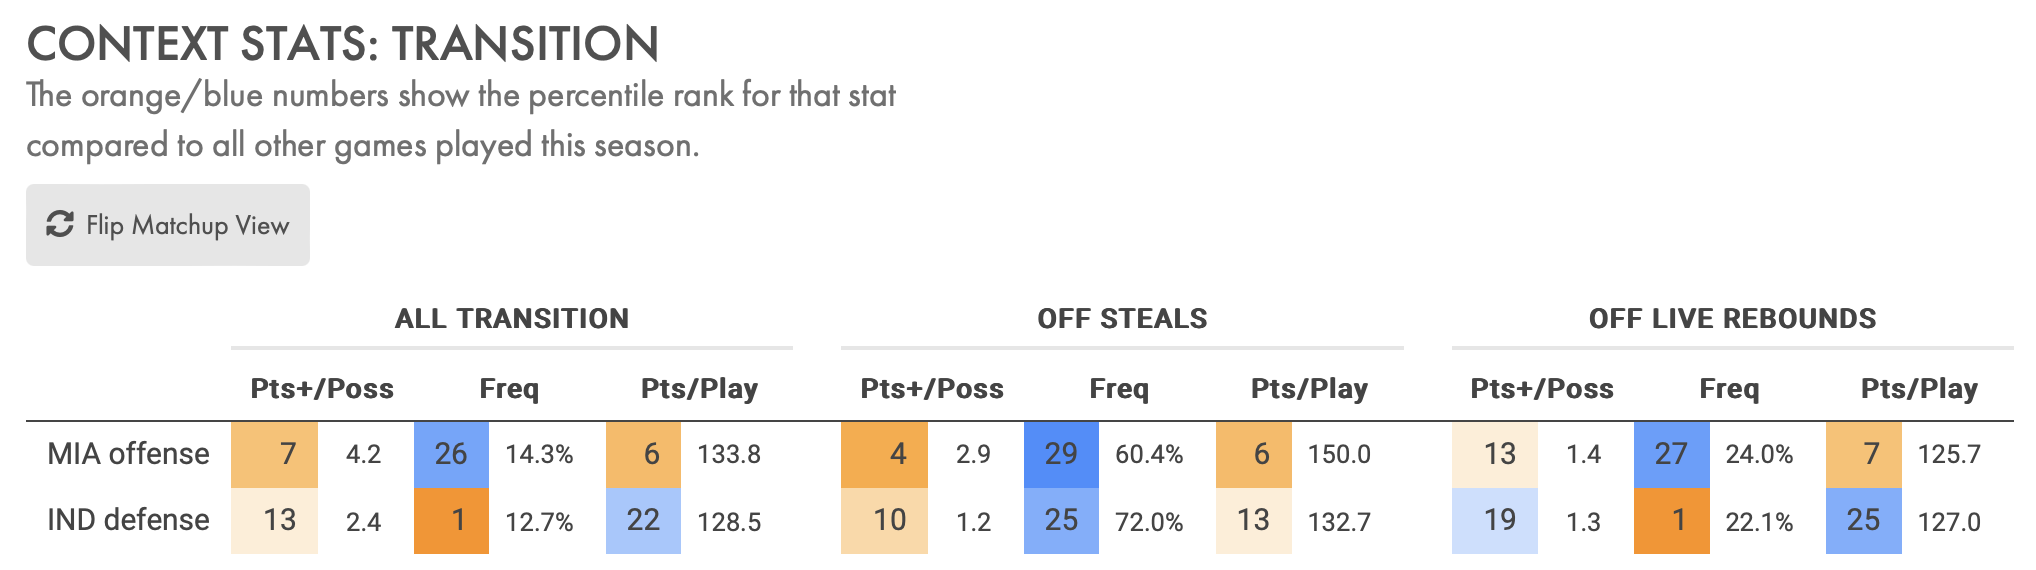This screenshot has width=2036, height=570.
Task: Click dark blue 29 percentile cell in Off Steals
Action: (x=1061, y=454)
